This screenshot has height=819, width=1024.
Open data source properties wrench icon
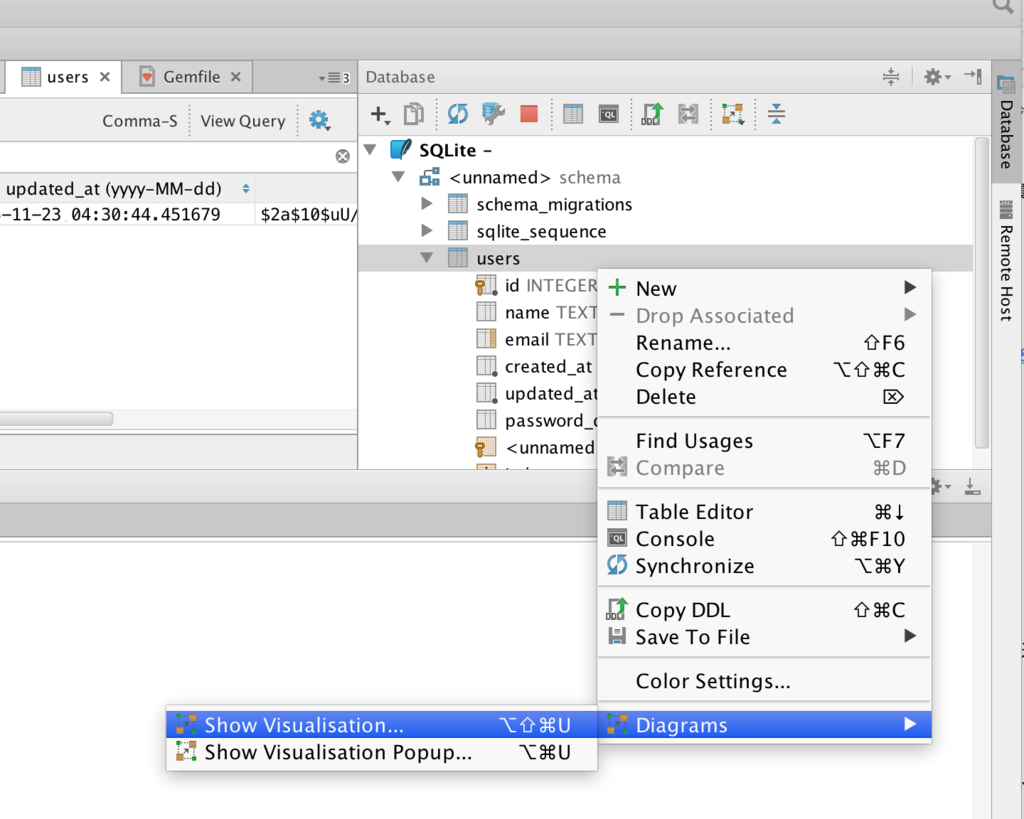[492, 114]
